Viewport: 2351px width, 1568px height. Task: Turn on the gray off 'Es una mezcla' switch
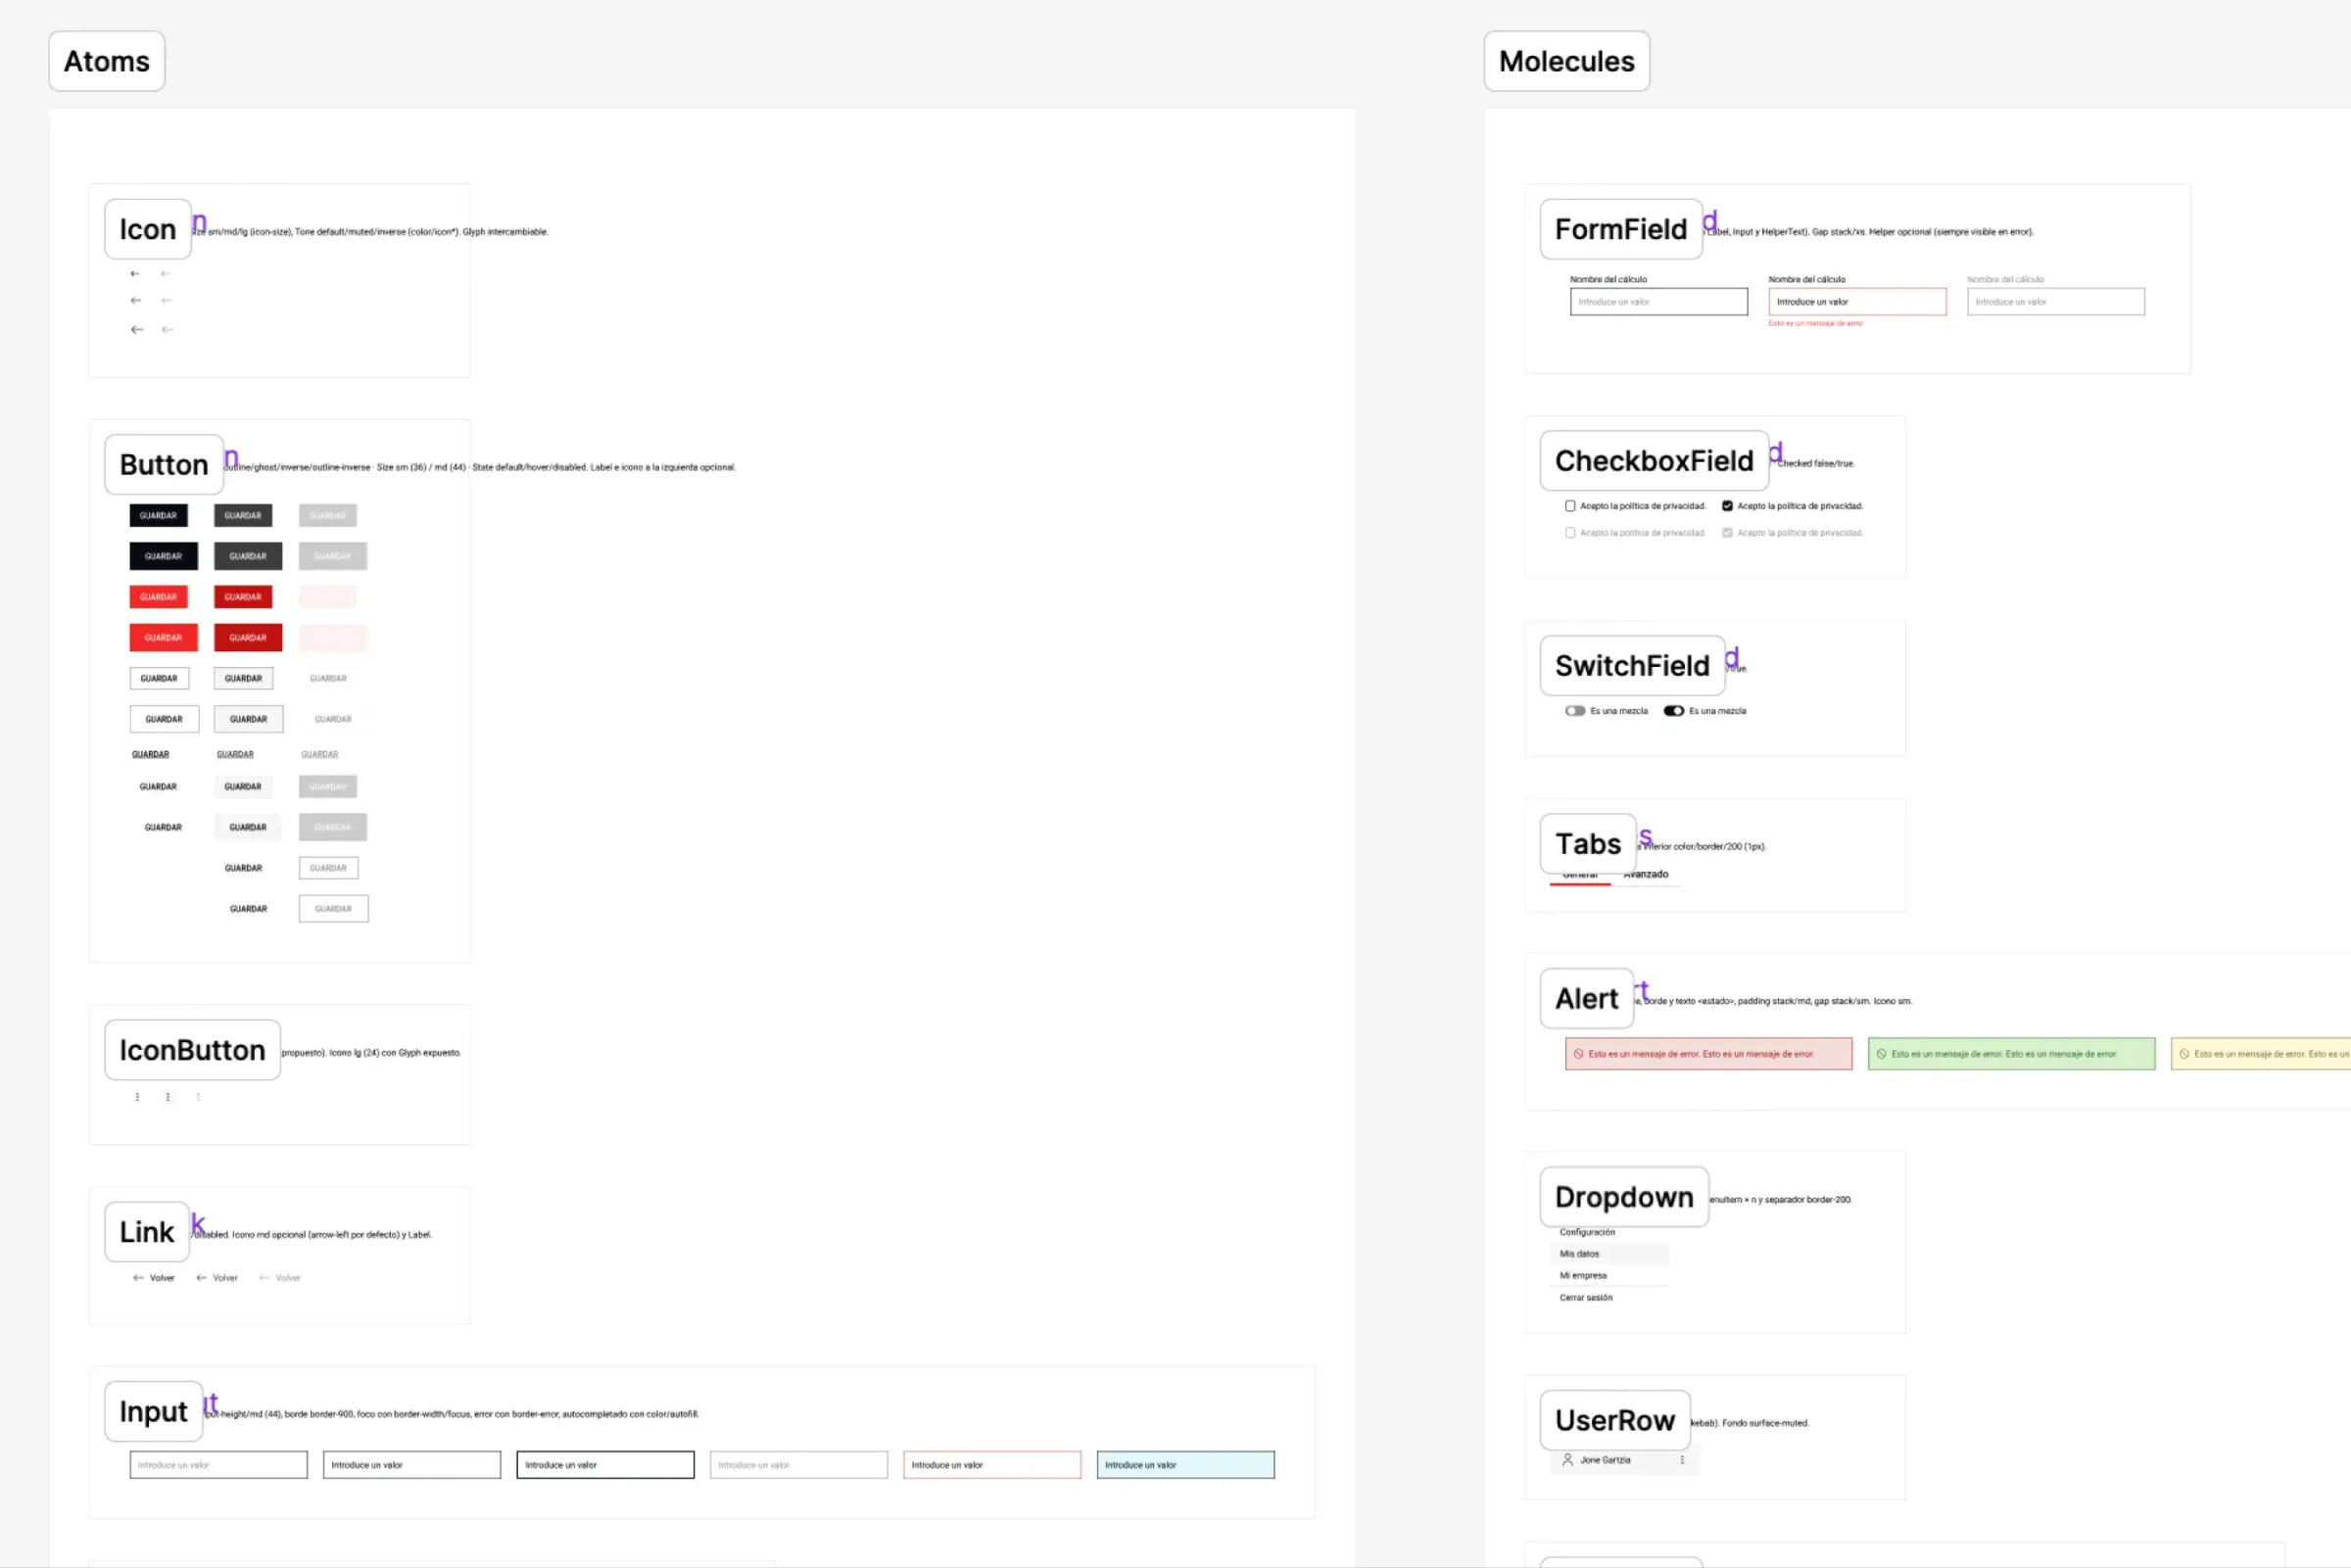pyautogui.click(x=1575, y=711)
